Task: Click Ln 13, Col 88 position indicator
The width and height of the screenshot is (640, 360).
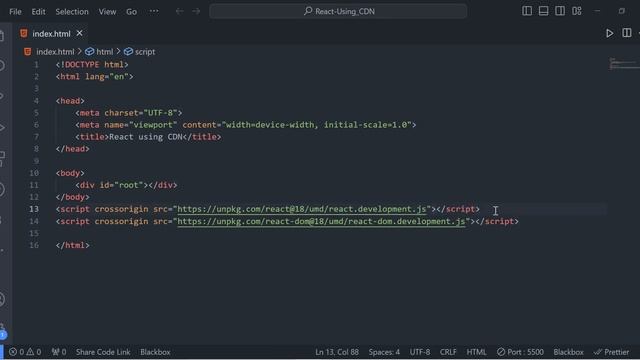Action: point(337,352)
